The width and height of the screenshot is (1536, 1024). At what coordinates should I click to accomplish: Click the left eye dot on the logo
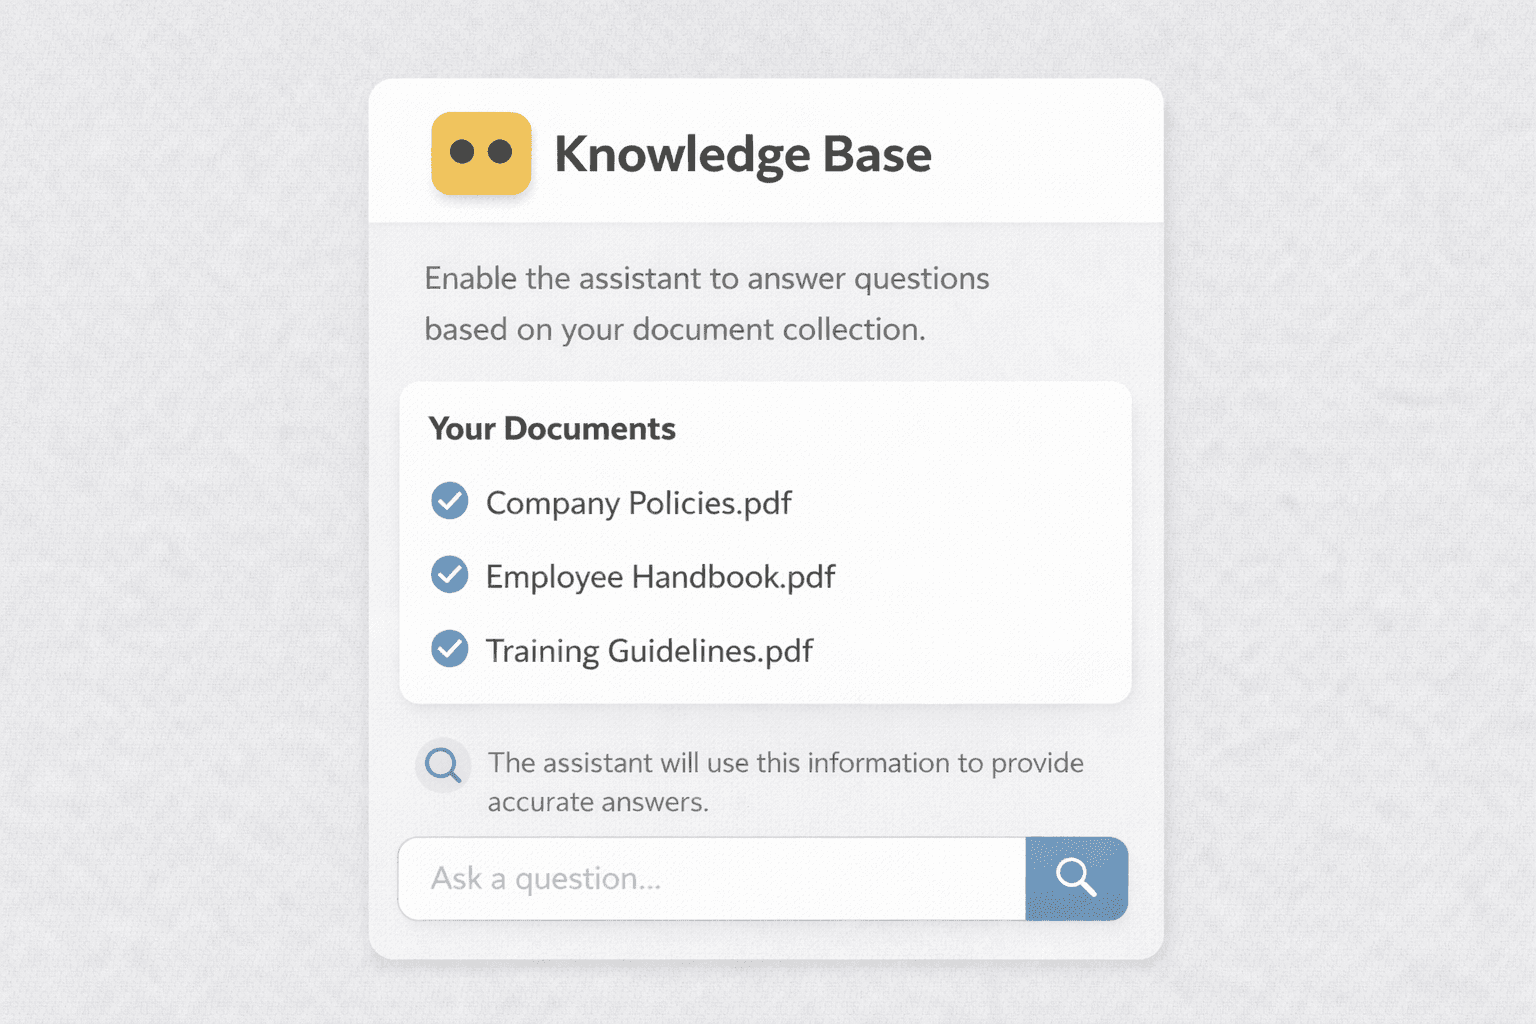click(462, 150)
